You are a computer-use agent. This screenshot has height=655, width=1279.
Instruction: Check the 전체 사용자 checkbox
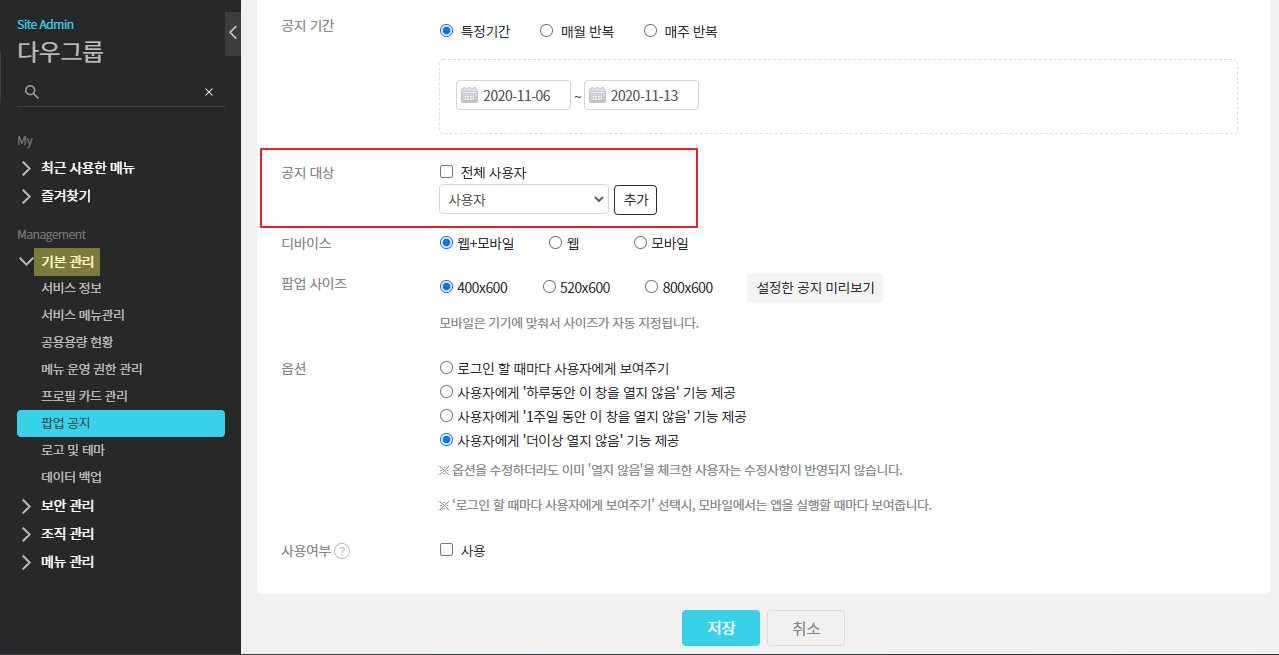pyautogui.click(x=447, y=172)
